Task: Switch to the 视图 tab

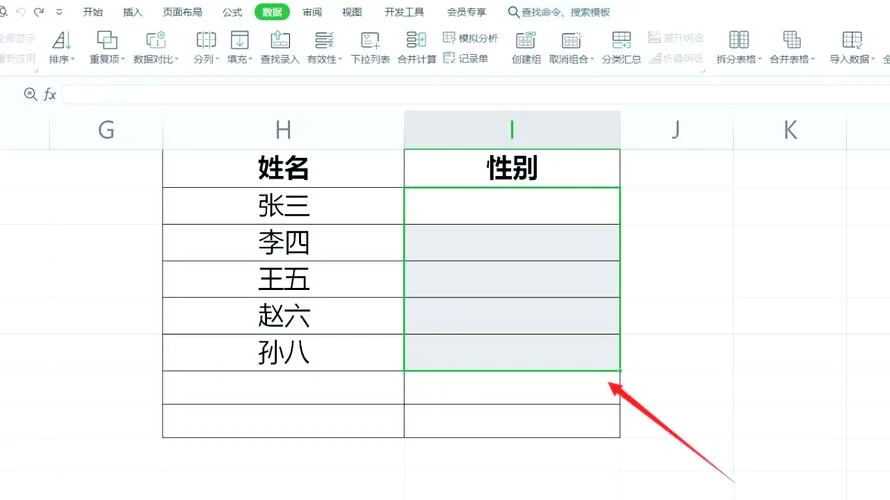Action: pyautogui.click(x=352, y=12)
